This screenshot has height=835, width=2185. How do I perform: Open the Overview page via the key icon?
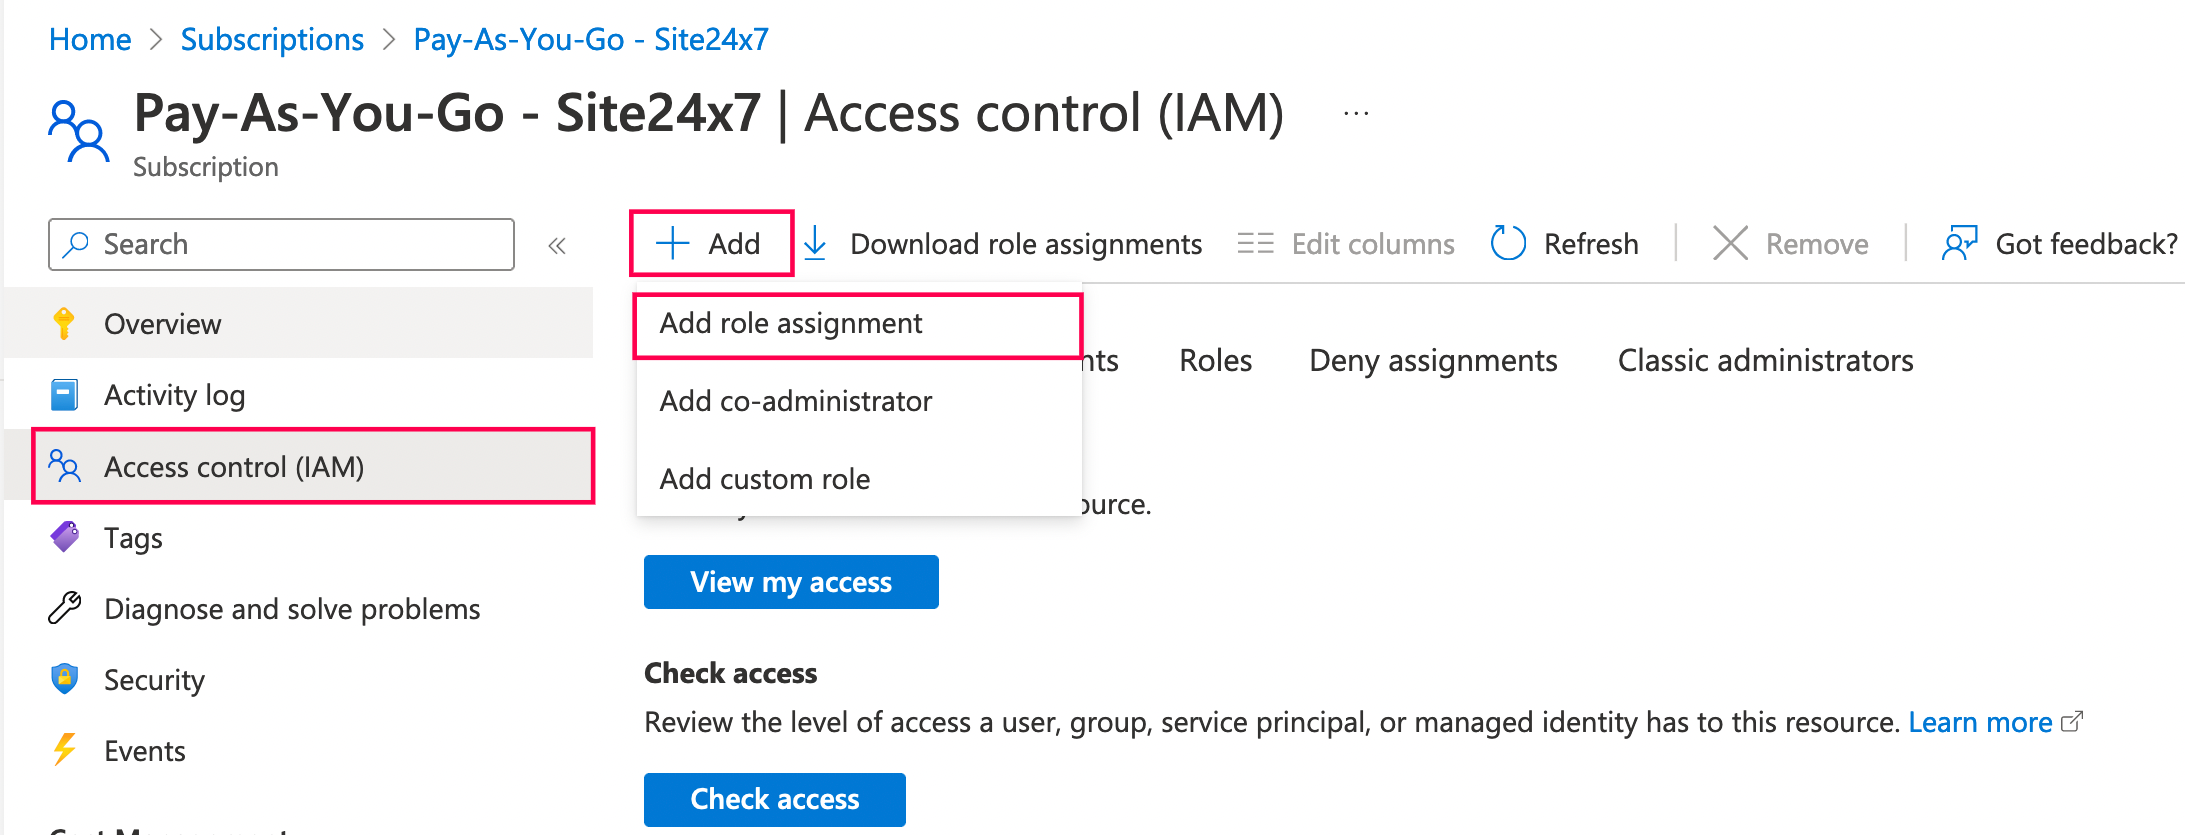point(65,323)
